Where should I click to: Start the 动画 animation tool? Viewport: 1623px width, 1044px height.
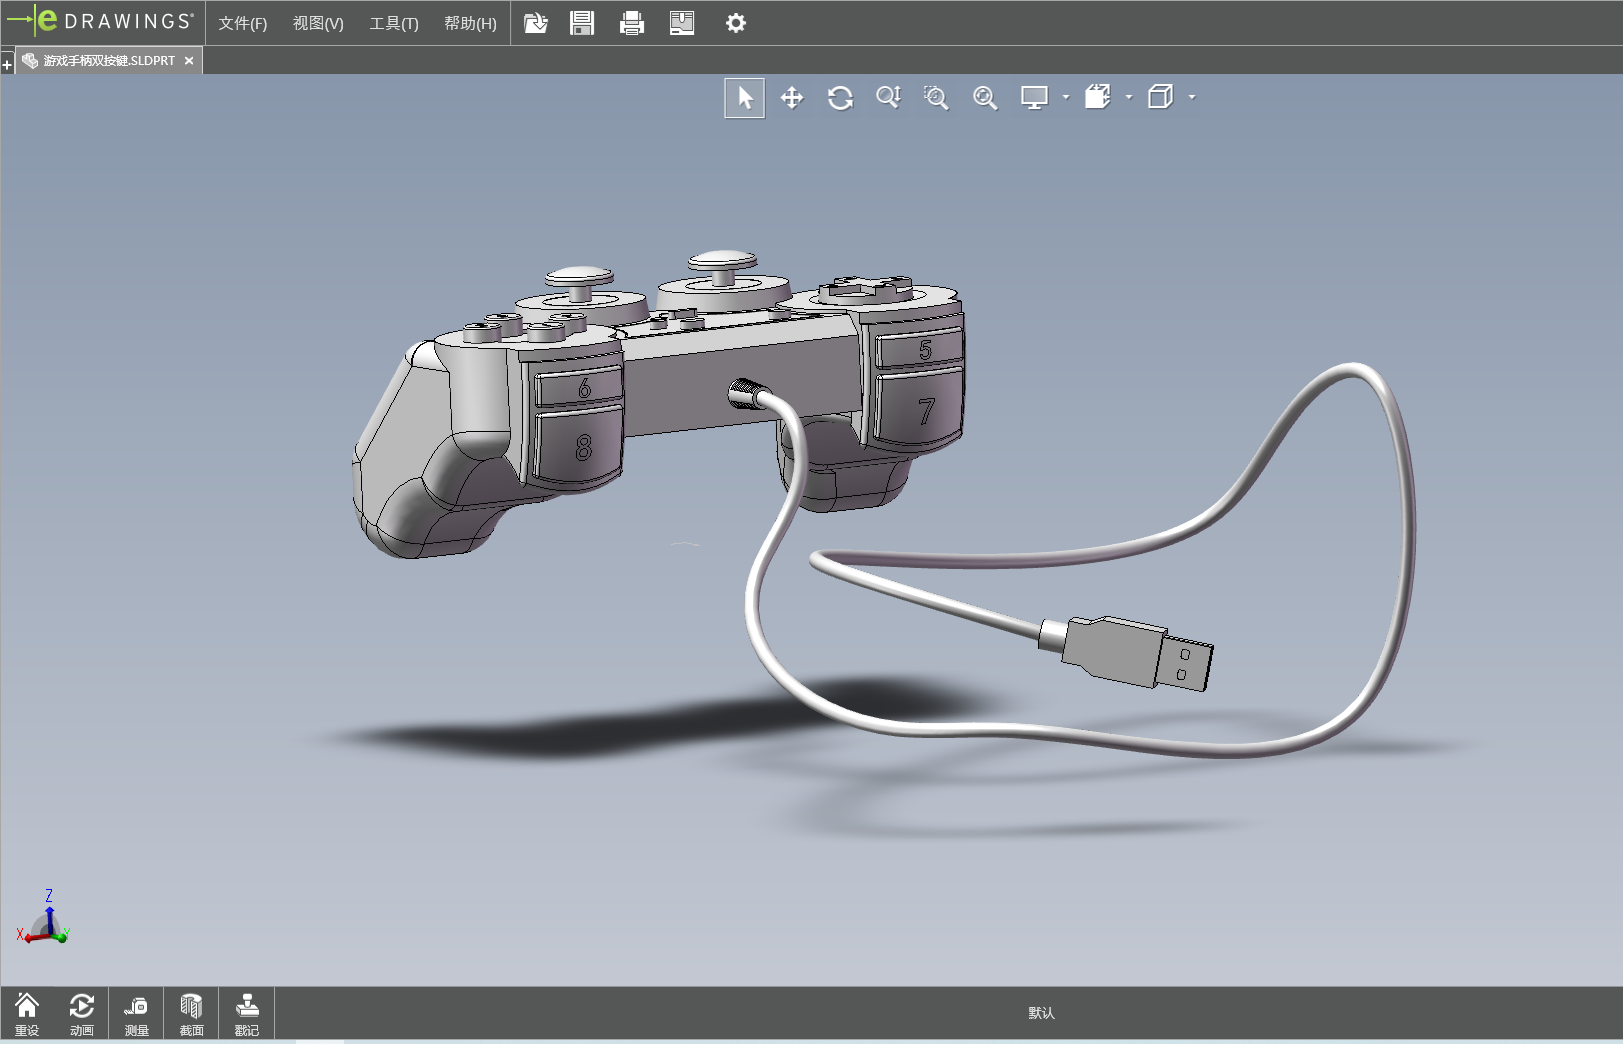point(82,1014)
